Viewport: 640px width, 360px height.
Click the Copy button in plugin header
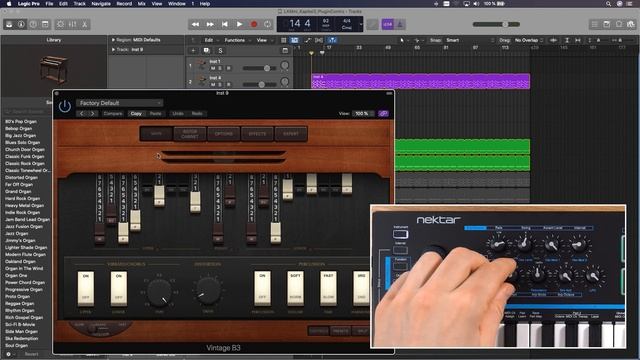136,113
